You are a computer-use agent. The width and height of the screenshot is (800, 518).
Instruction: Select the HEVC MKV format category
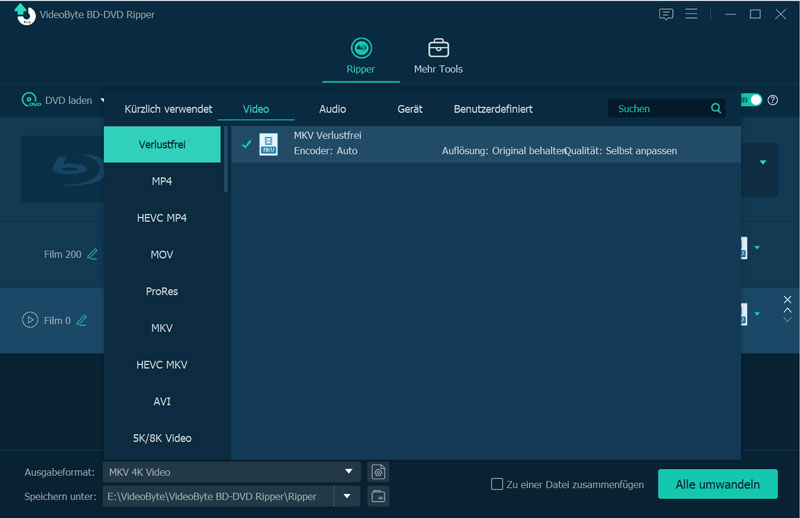(x=162, y=365)
